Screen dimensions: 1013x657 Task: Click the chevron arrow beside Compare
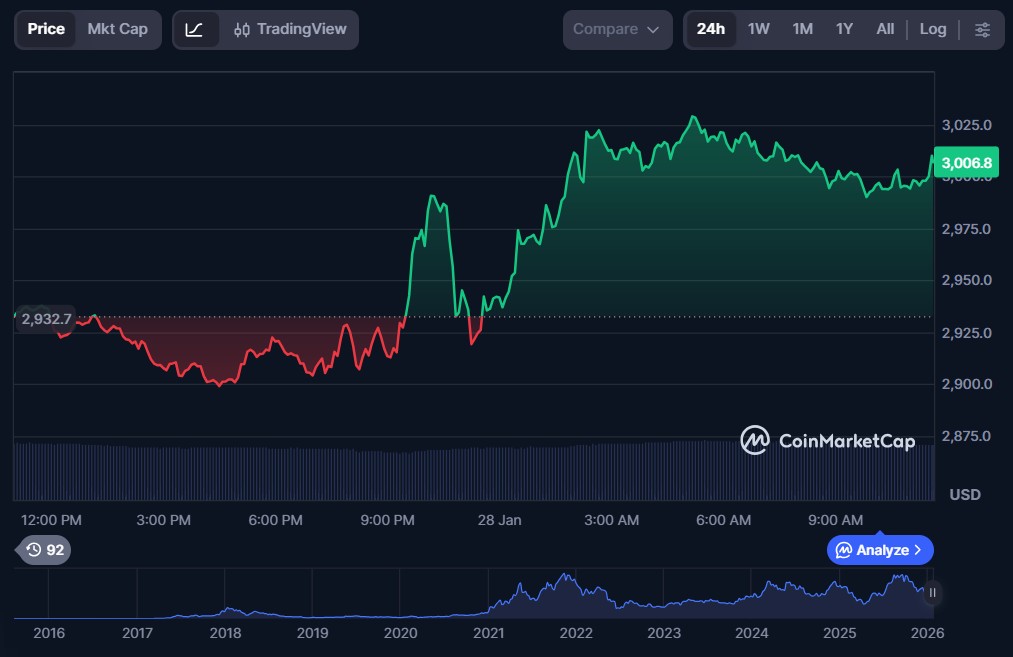653,30
